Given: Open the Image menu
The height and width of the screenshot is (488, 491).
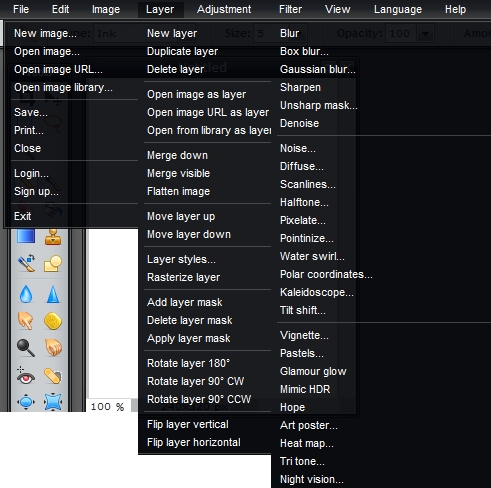Looking at the screenshot, I should [106, 9].
